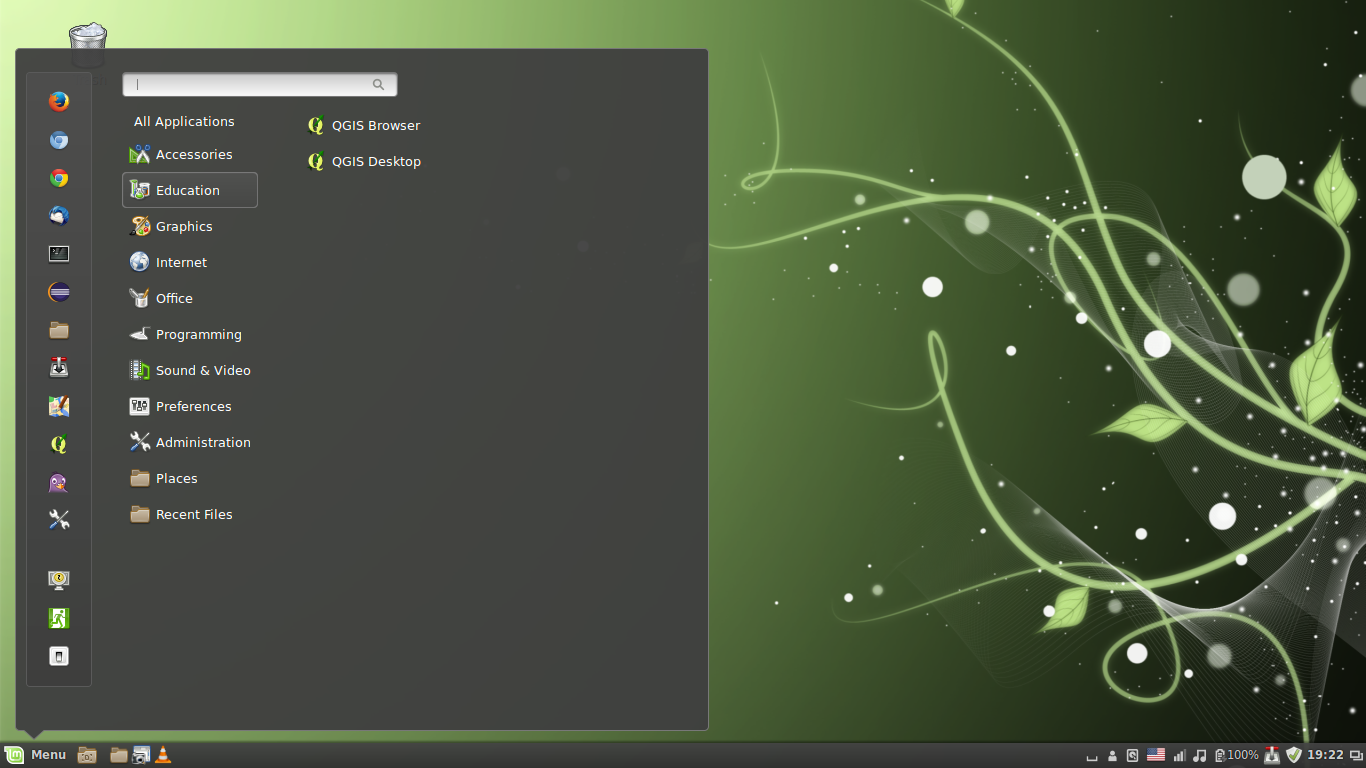Open the sound music note applet

click(x=1200, y=755)
